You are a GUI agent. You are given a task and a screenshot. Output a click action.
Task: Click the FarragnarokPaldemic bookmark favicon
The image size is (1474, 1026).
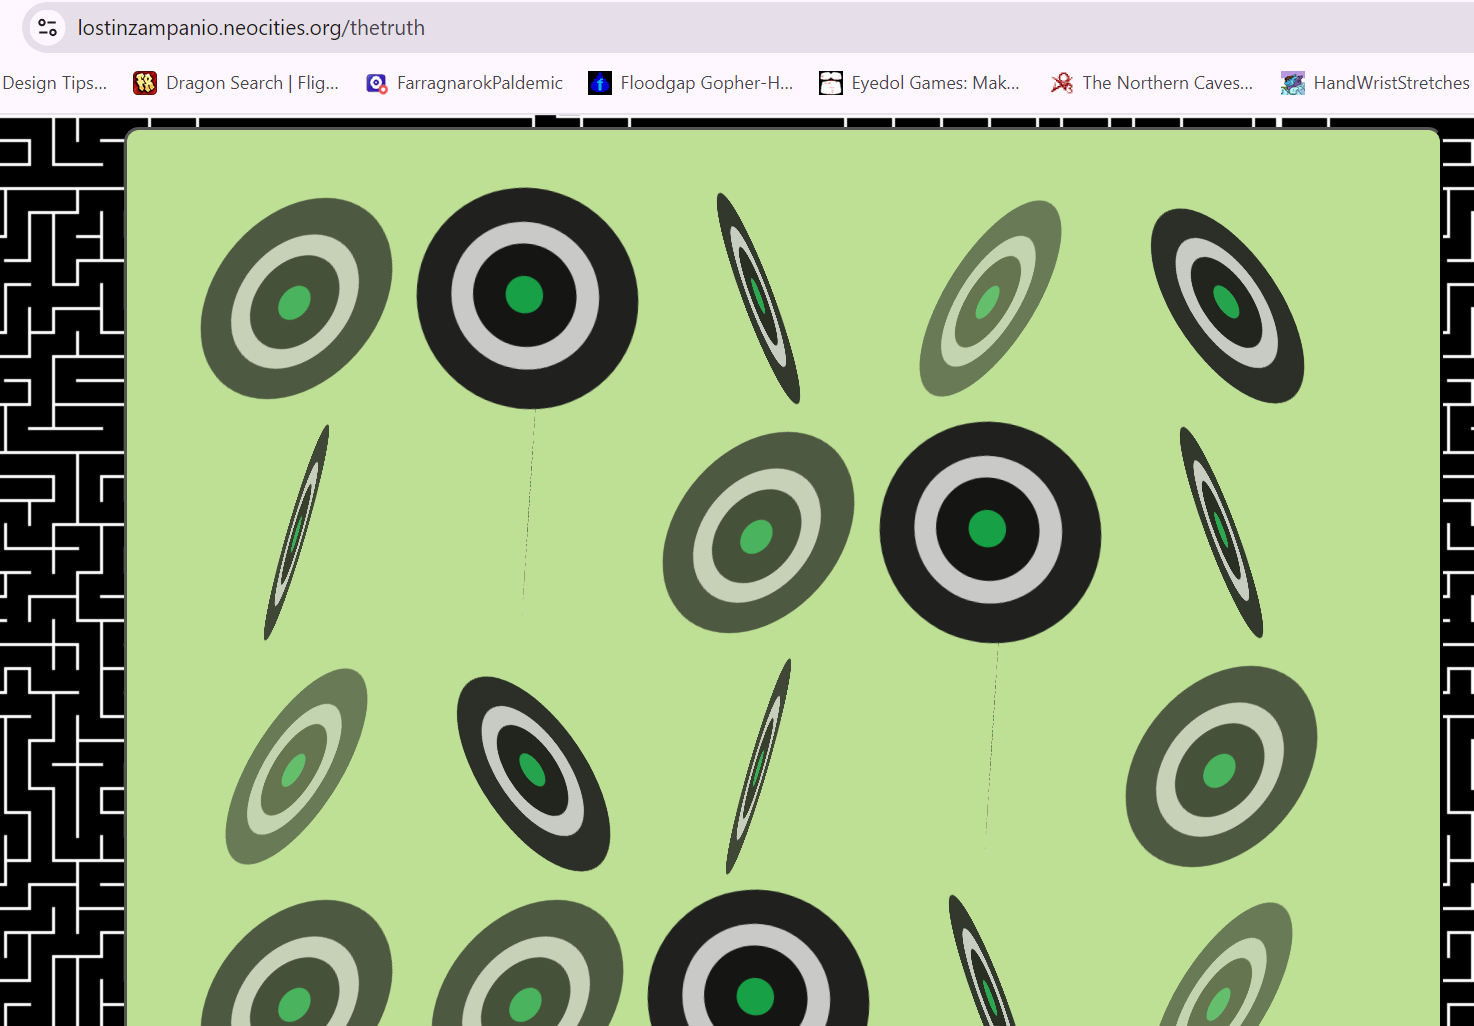point(376,83)
